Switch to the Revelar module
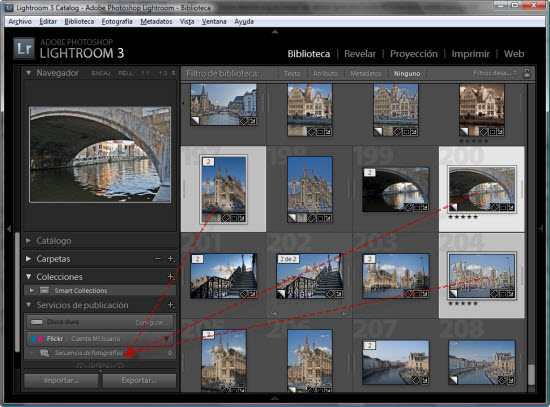550x407 pixels. (360, 54)
